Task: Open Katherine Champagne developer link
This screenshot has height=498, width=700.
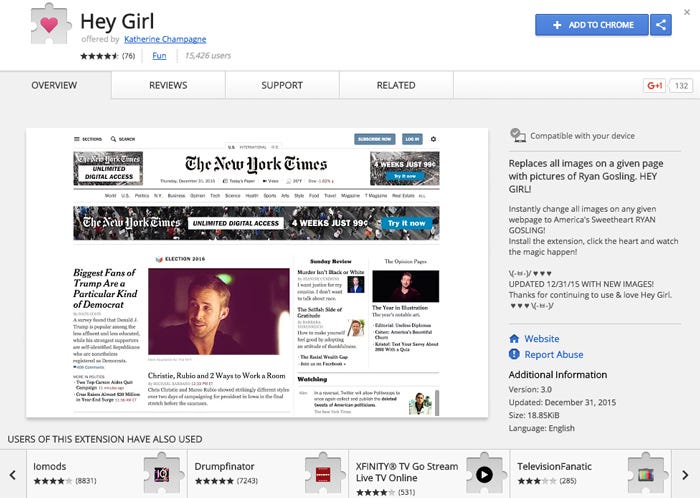Action: 165,39
